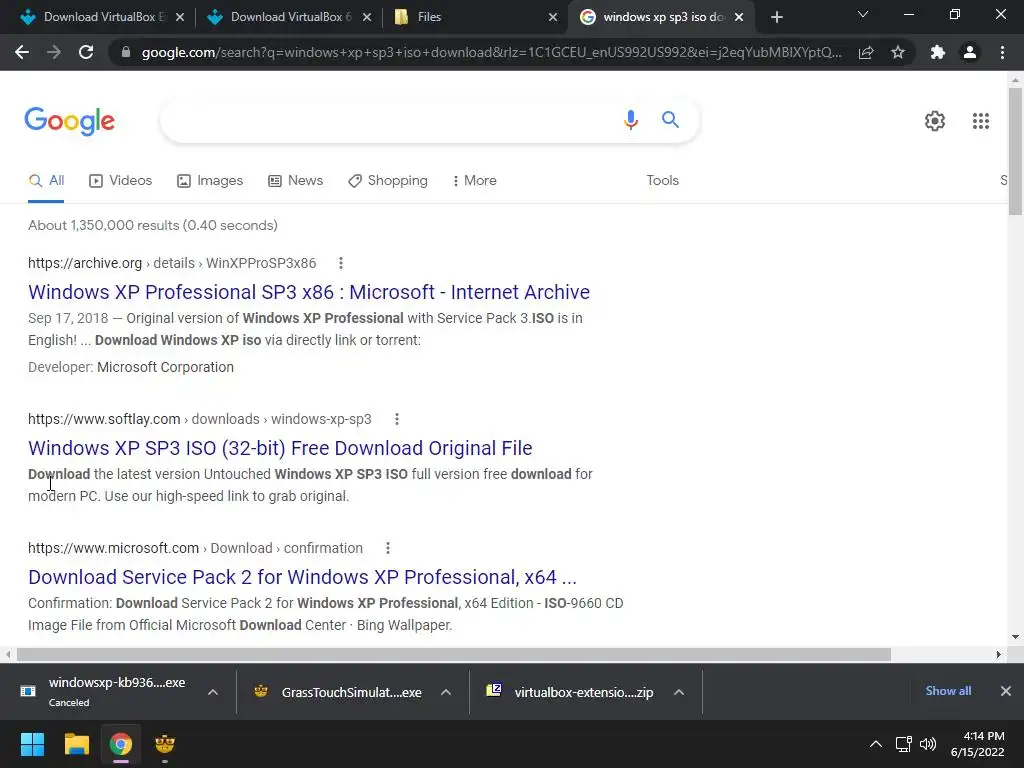Open the volume tray icon
Screen dimensions: 1024x768
[x=927, y=744]
